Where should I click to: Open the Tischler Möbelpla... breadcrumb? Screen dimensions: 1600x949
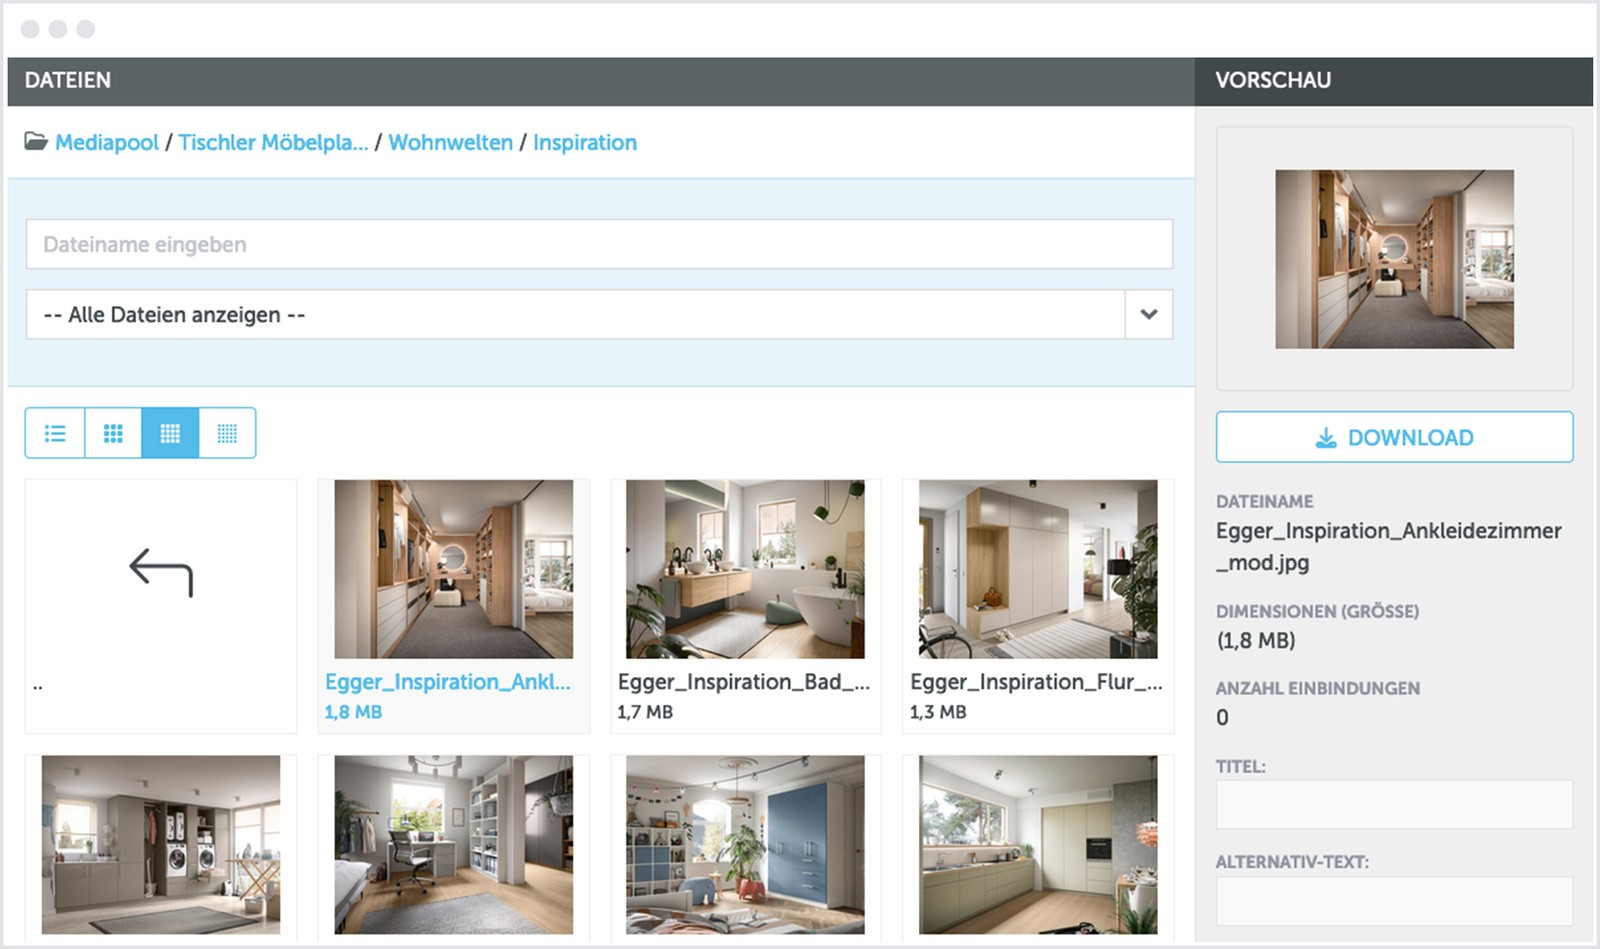tap(273, 143)
